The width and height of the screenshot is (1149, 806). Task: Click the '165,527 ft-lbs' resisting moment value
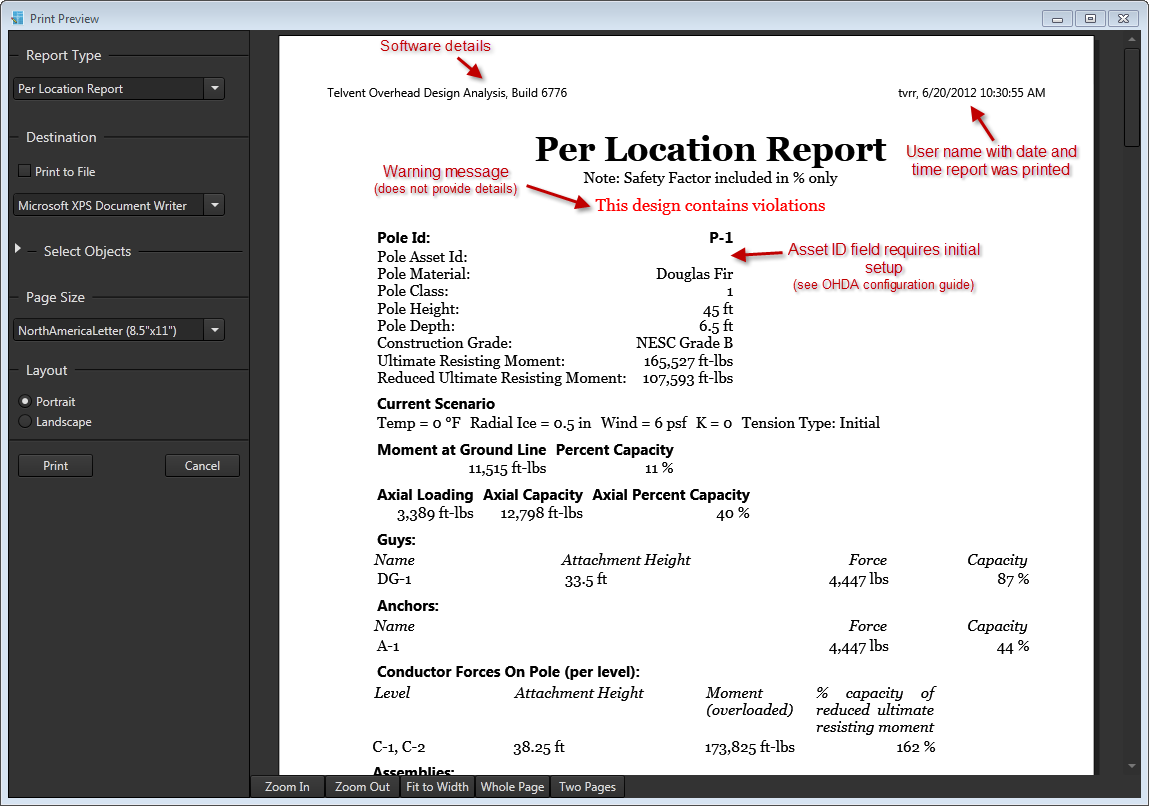(688, 361)
